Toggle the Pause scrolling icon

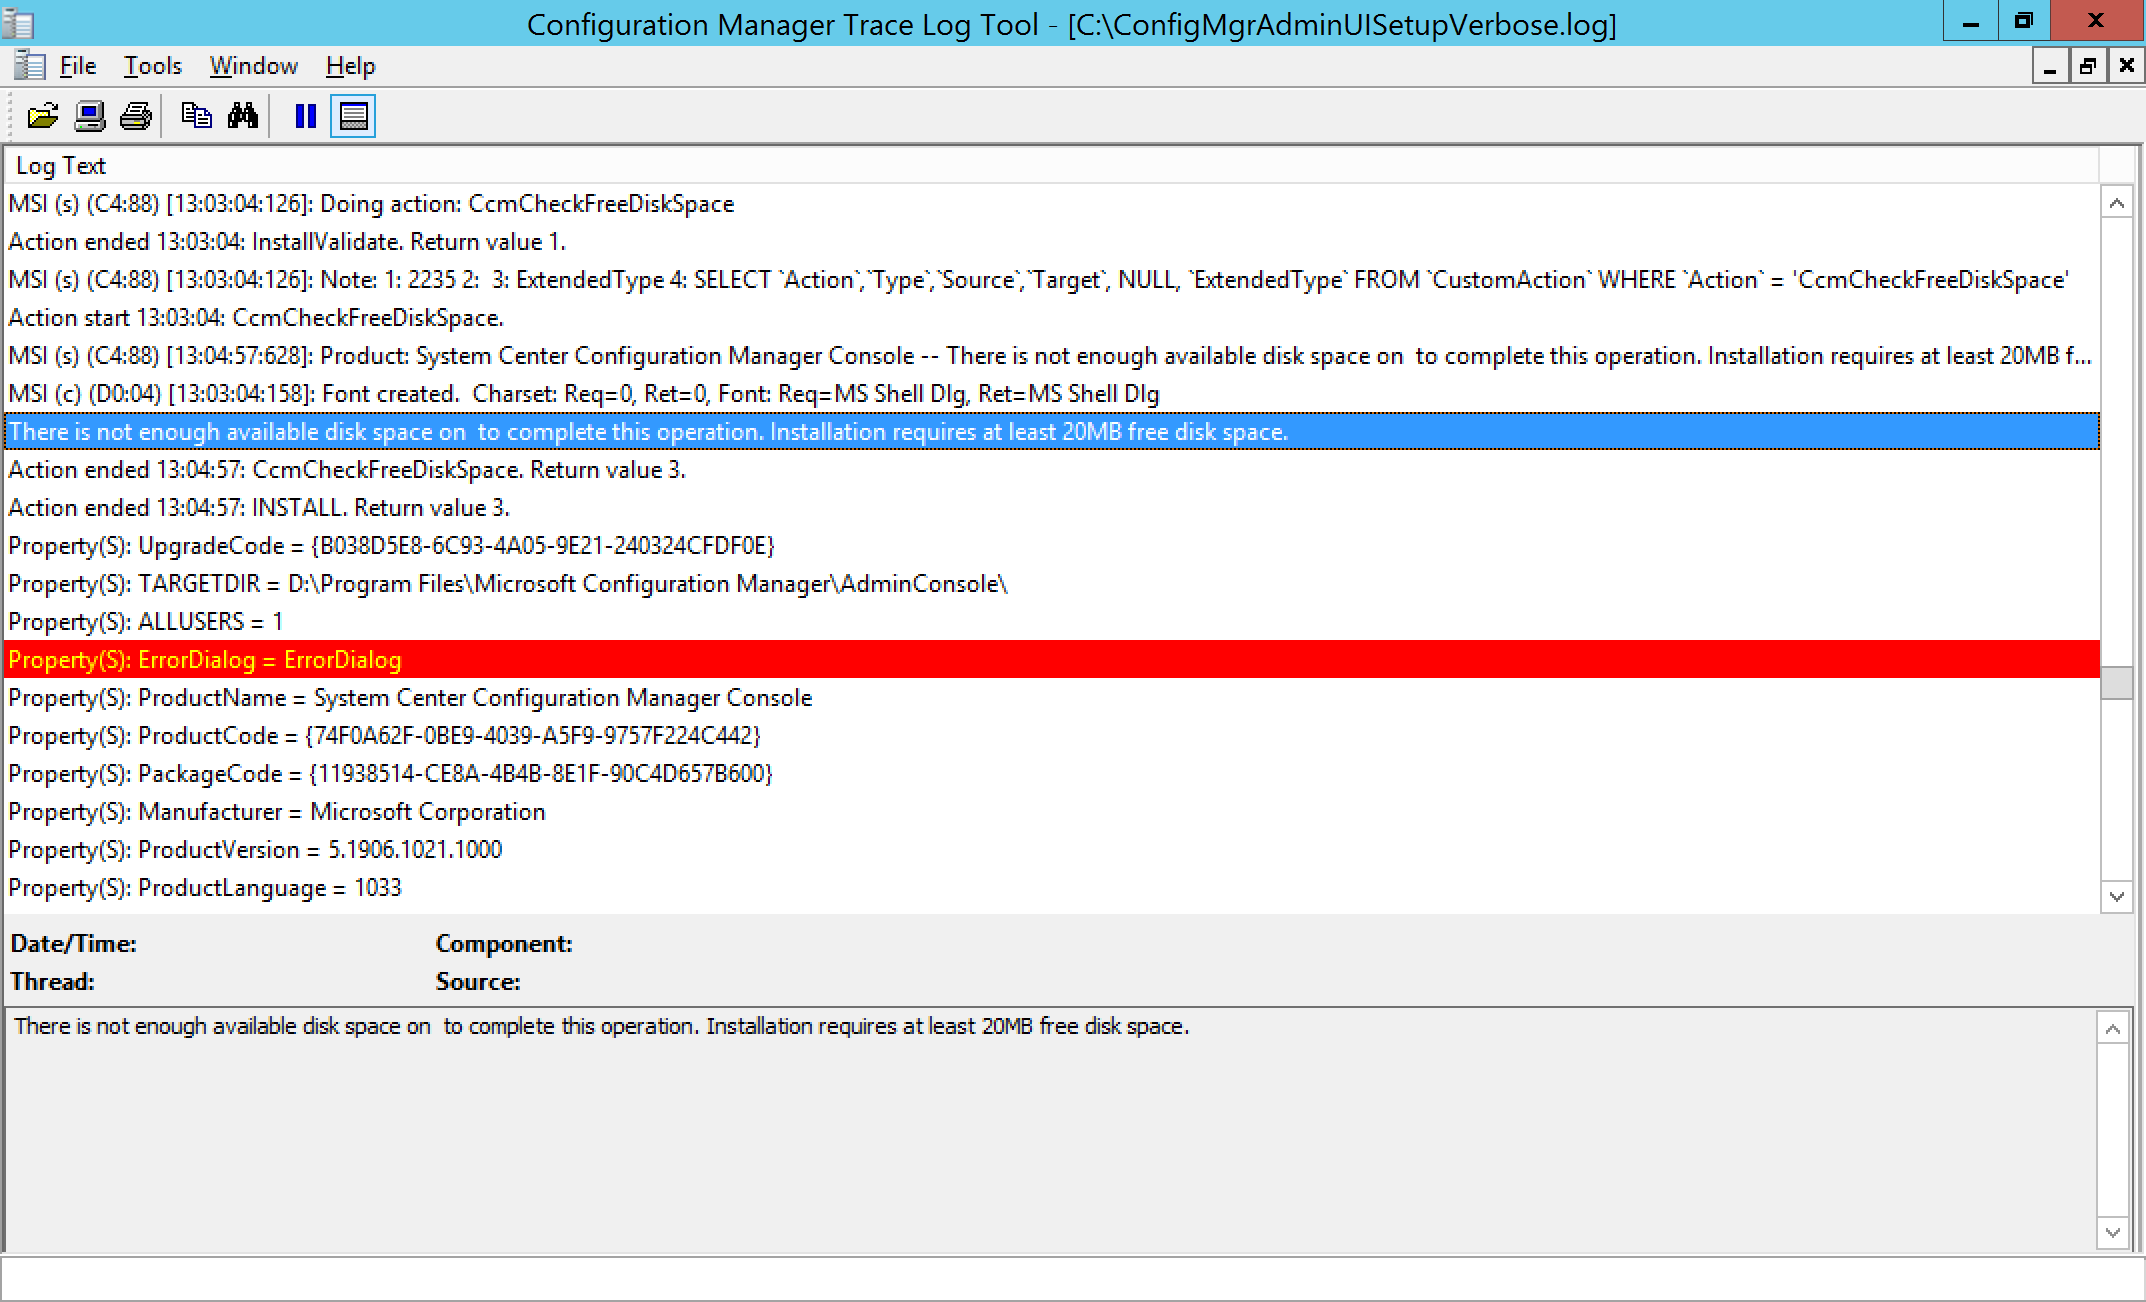coord(305,115)
